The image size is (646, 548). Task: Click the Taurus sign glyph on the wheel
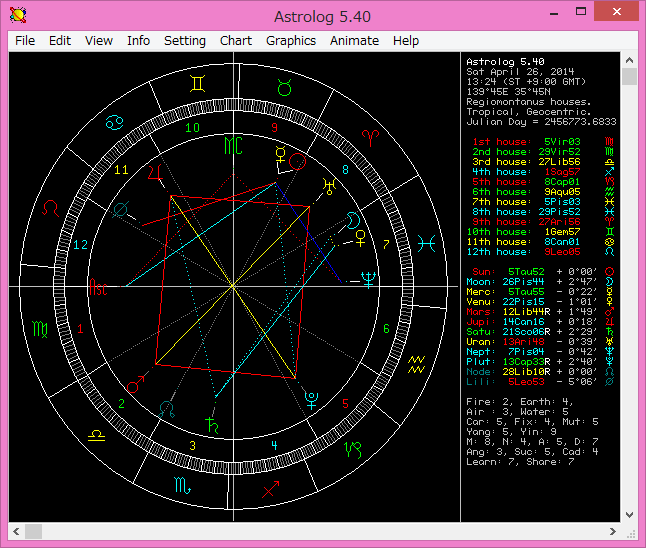284,87
